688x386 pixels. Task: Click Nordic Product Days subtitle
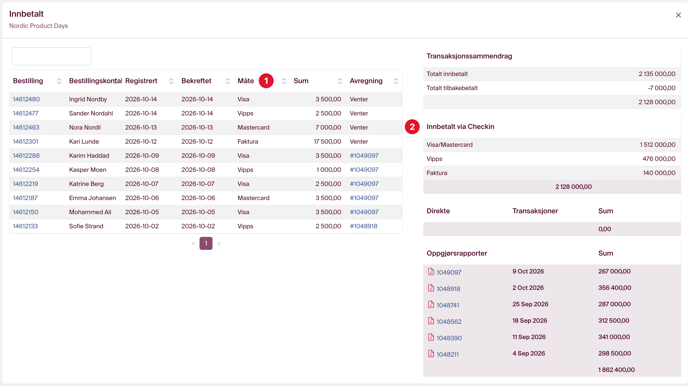coord(39,26)
